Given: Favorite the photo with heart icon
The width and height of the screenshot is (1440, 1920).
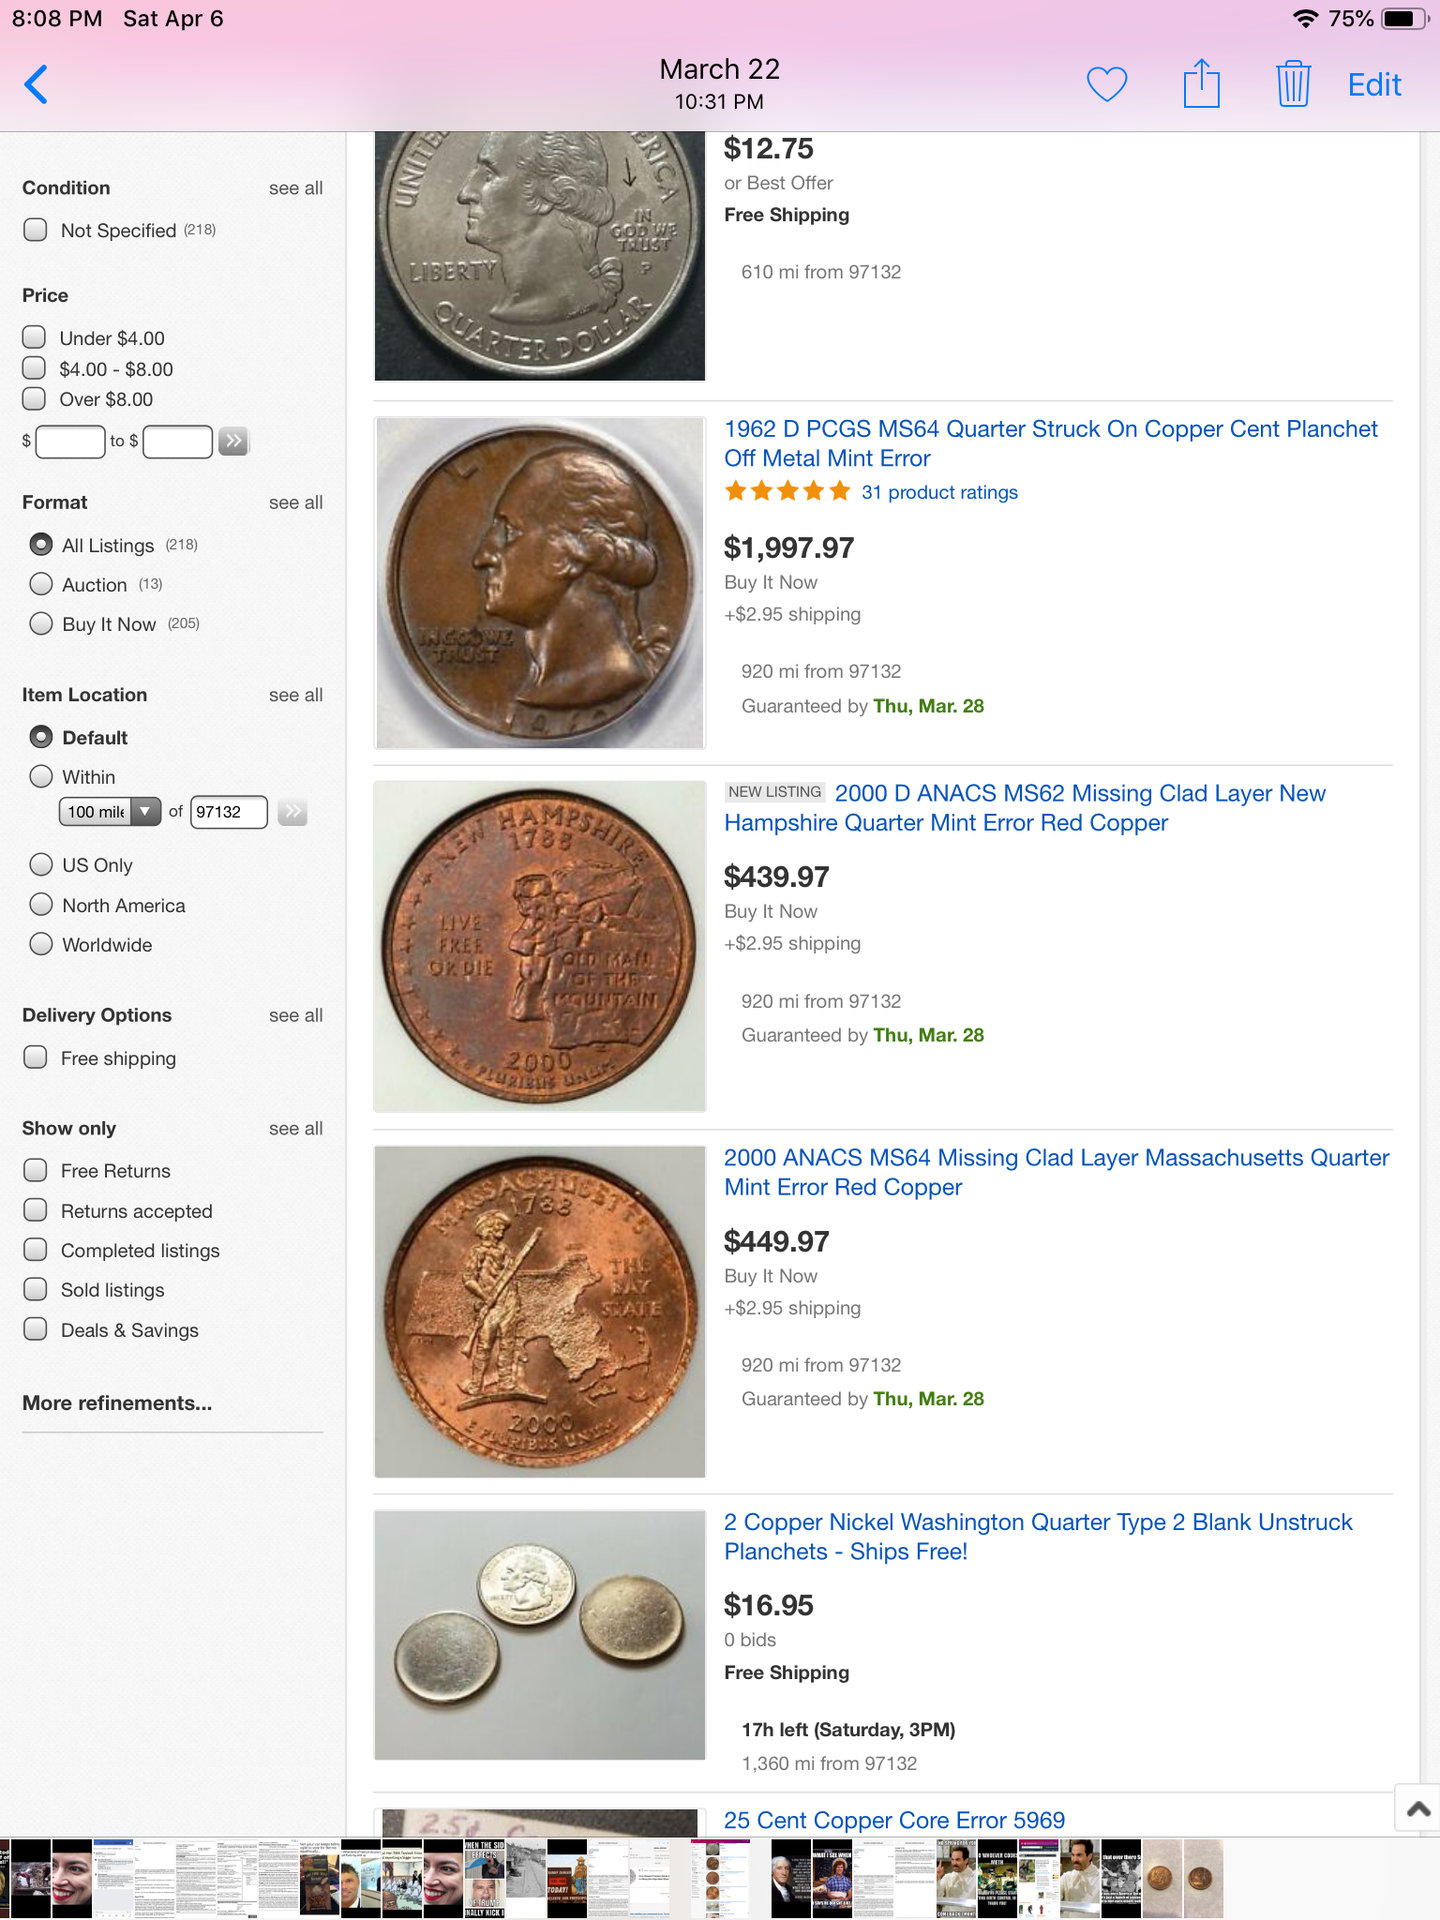Looking at the screenshot, I should (1107, 85).
